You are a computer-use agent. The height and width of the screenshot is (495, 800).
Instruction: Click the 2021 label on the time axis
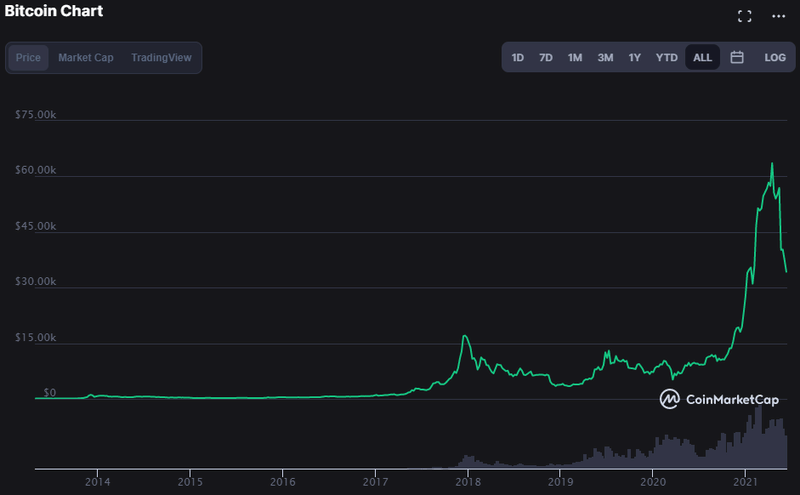click(745, 482)
